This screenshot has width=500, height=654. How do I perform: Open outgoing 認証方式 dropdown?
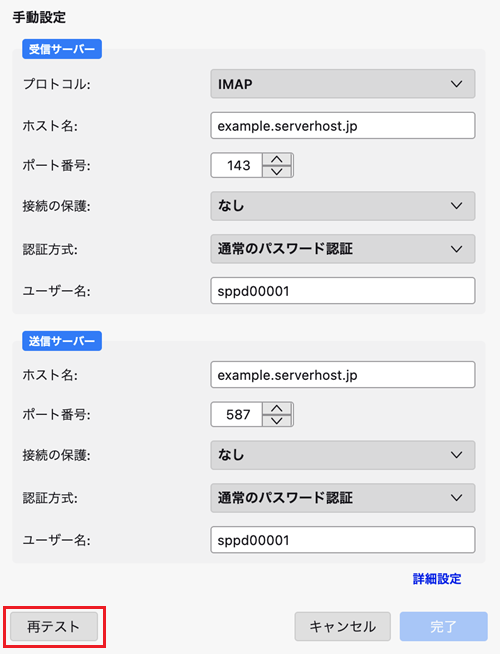[342, 498]
